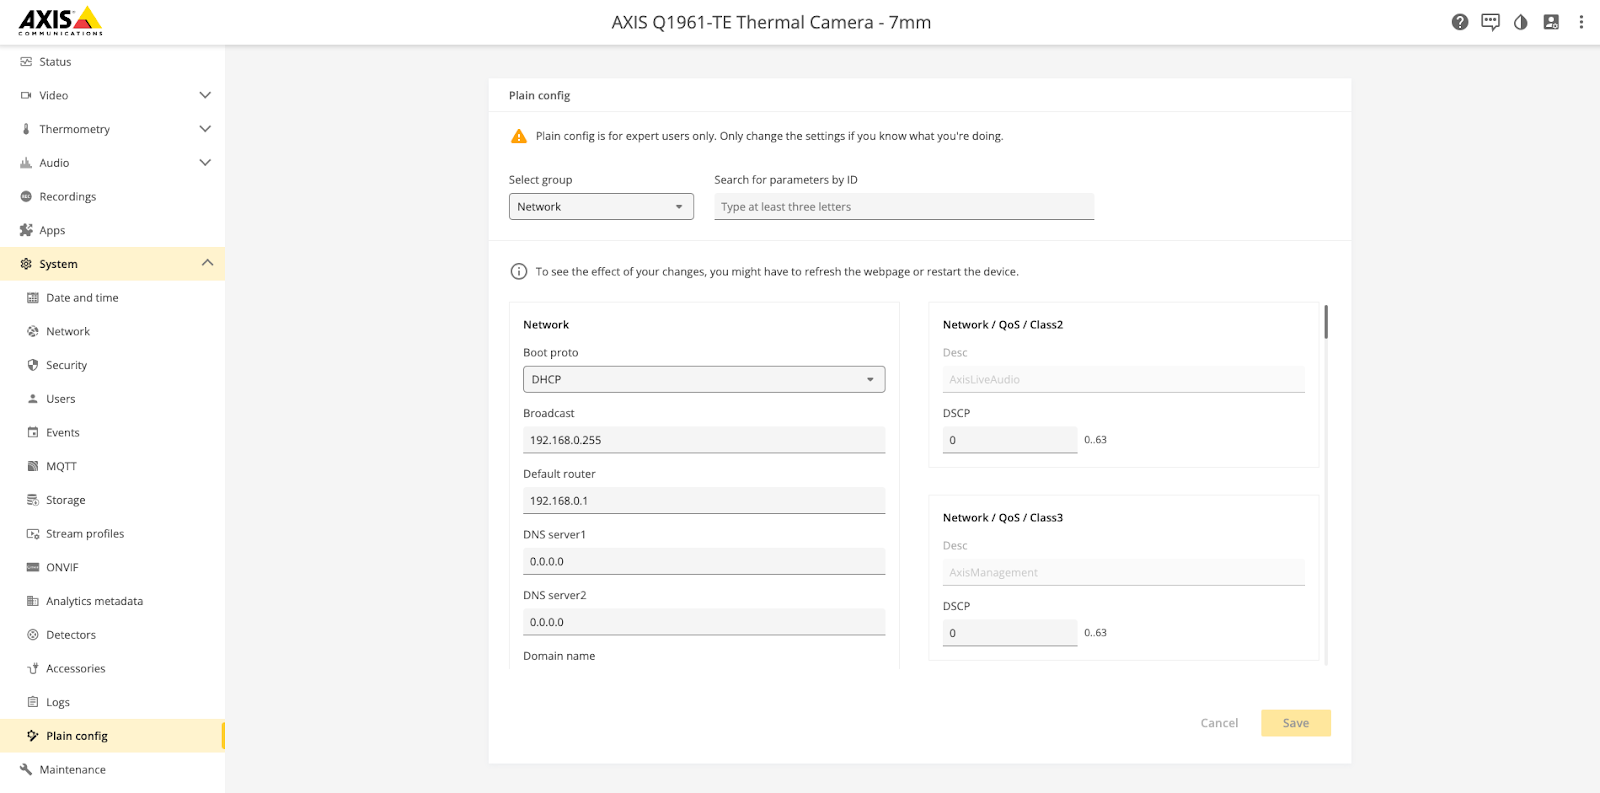Click the Video camera icon in the sidebar

26,96
